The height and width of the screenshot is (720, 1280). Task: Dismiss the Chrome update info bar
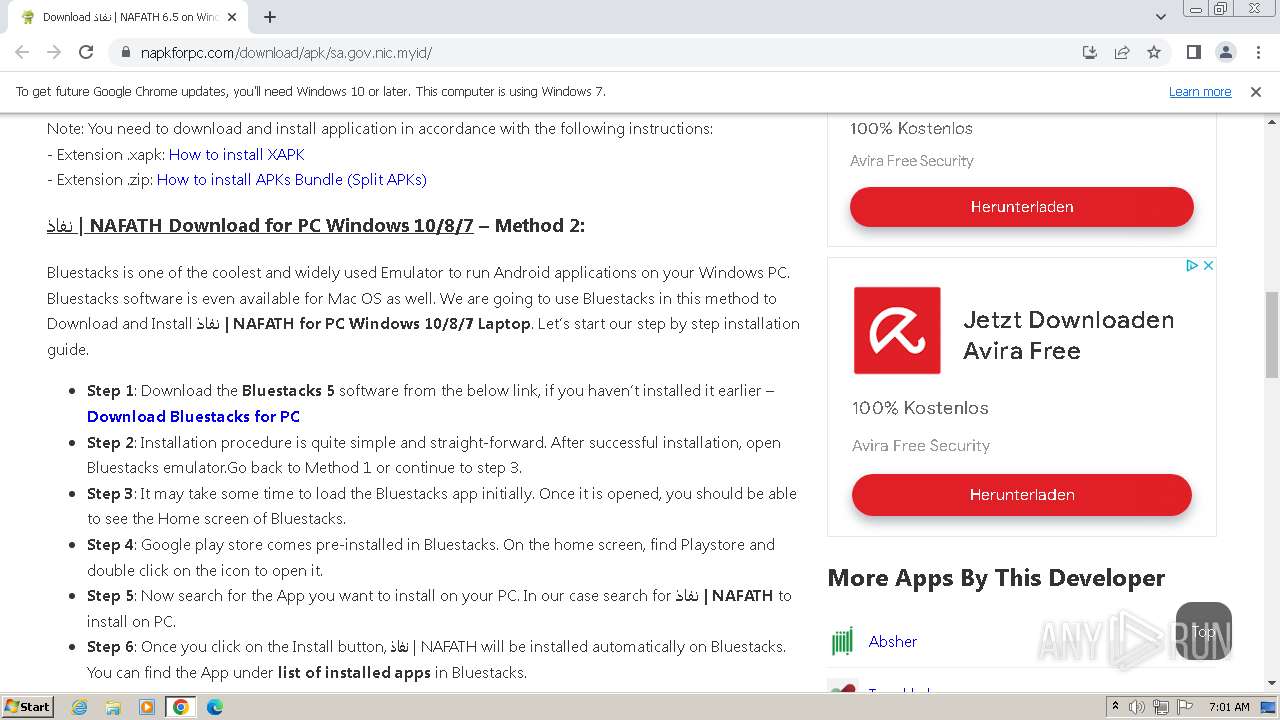pyautogui.click(x=1256, y=91)
